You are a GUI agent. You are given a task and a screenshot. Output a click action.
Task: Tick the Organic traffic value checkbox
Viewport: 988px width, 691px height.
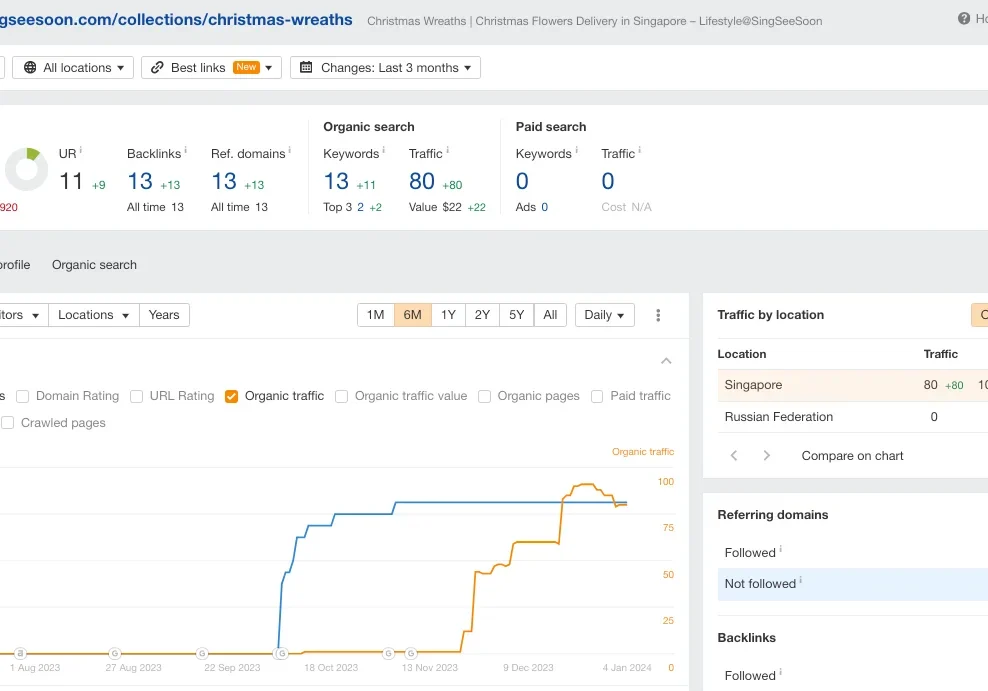(342, 396)
